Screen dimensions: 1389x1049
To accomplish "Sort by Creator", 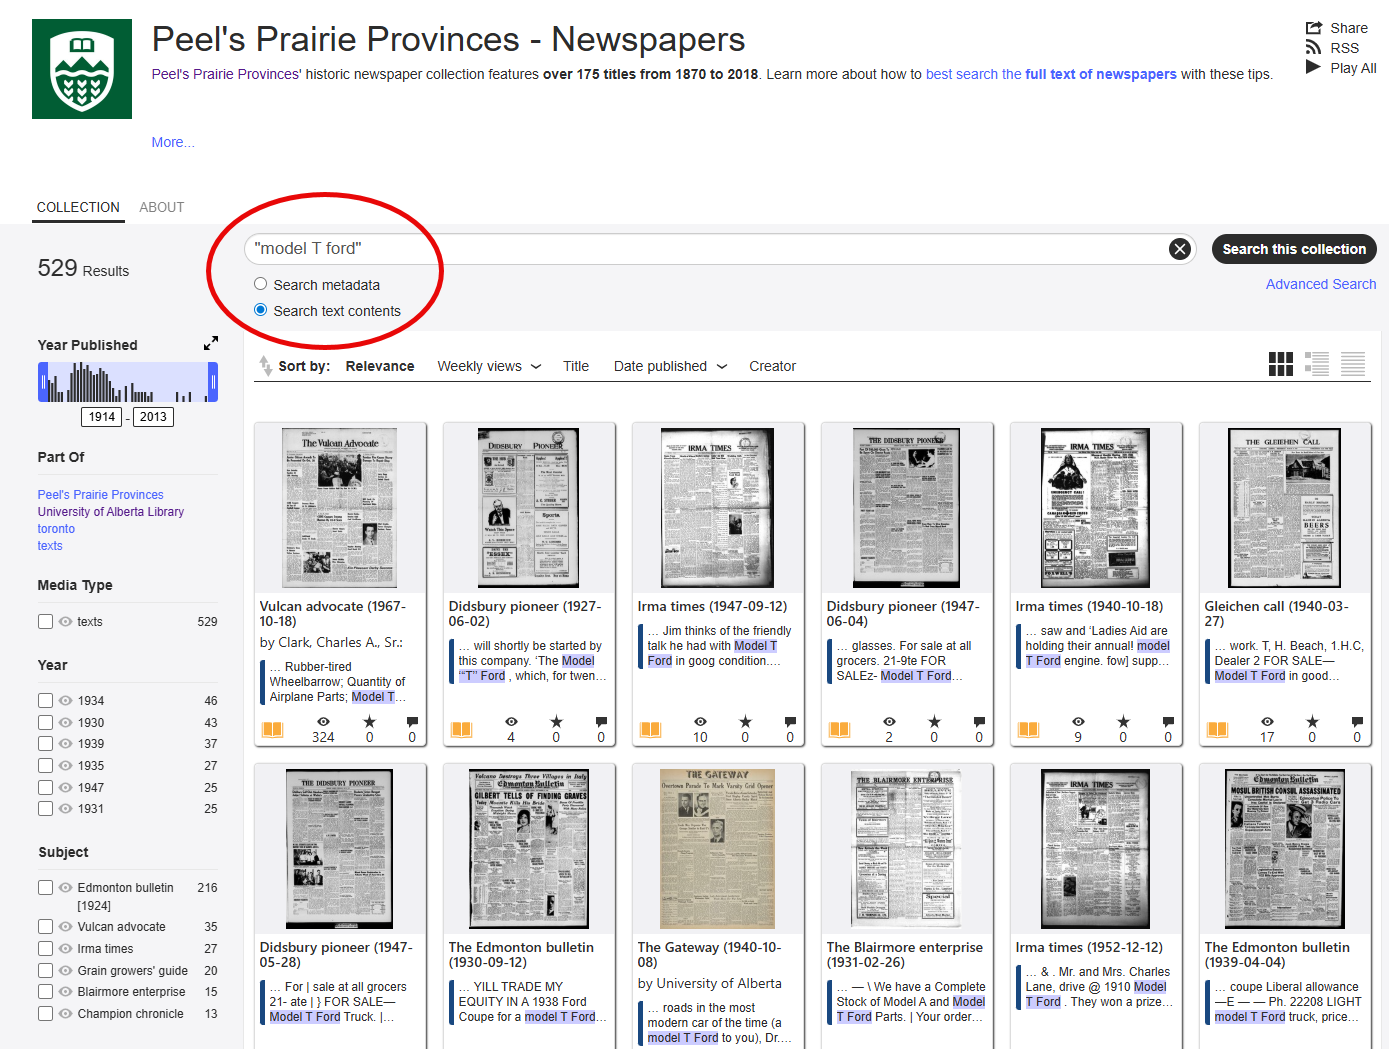I will [x=773, y=366].
